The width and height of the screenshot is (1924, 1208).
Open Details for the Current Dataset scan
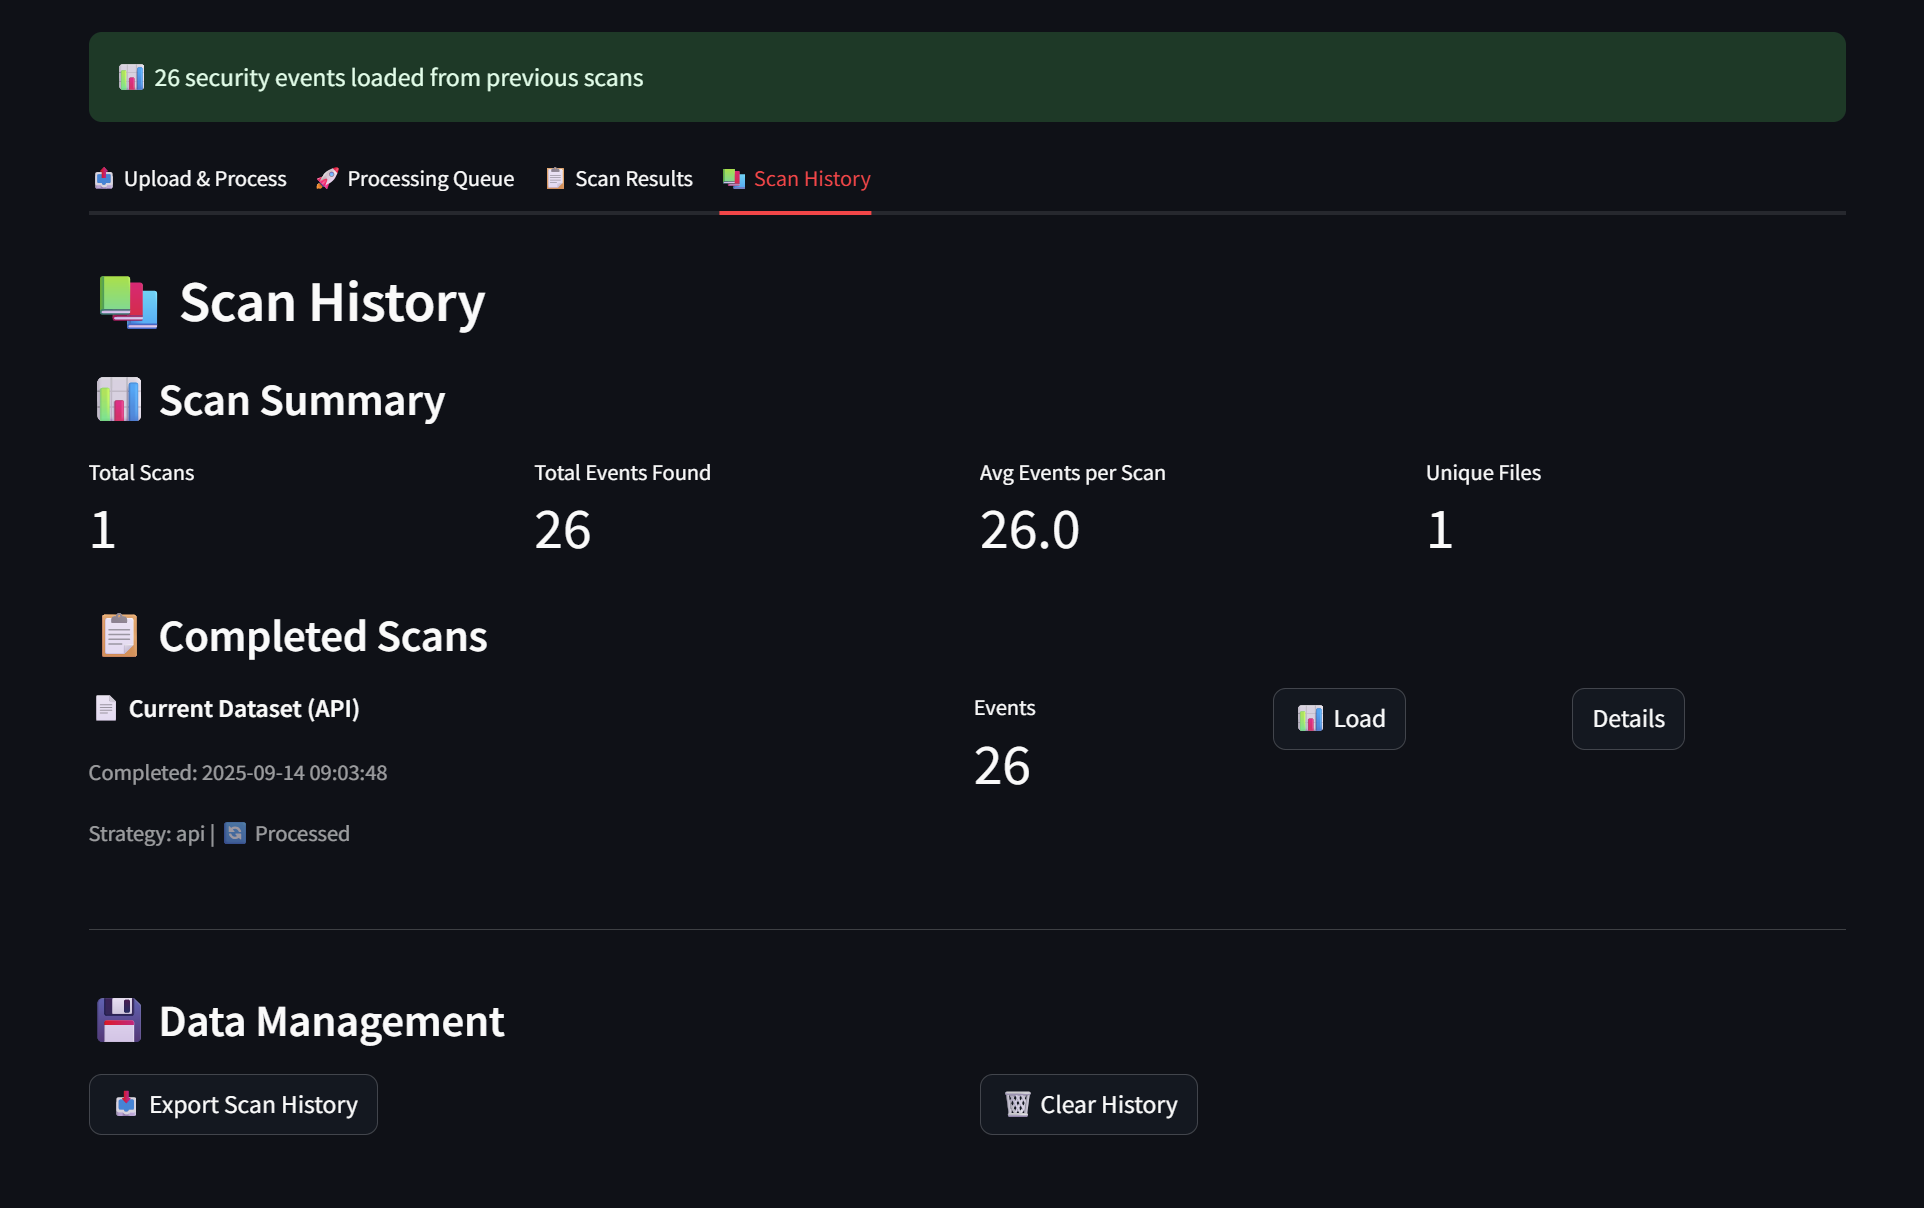click(x=1627, y=719)
